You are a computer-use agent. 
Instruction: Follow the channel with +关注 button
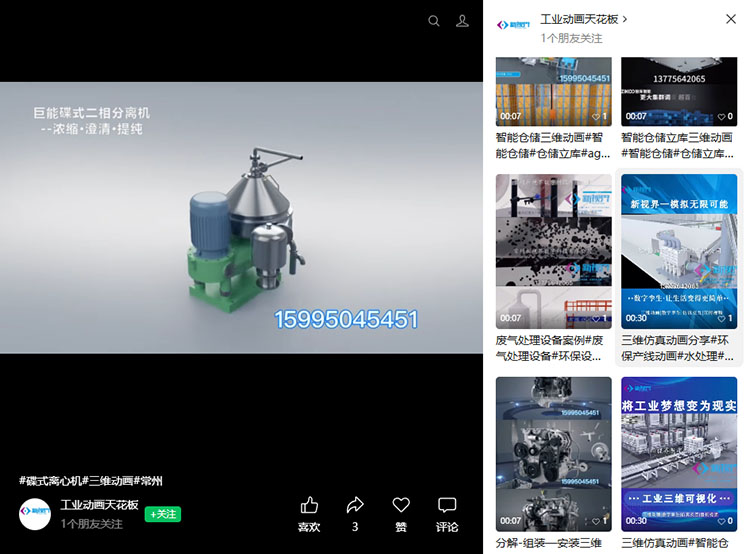pyautogui.click(x=163, y=514)
